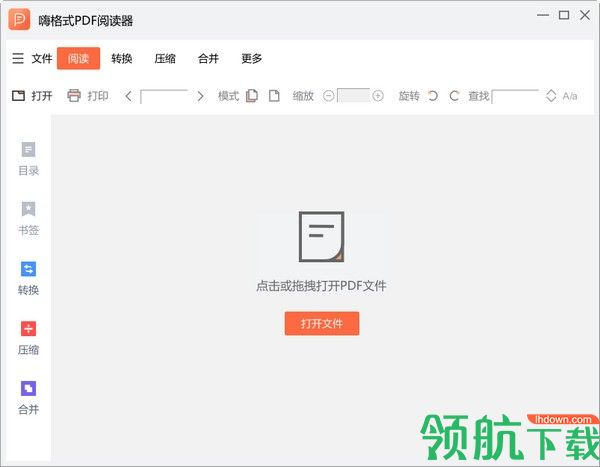Switch to the 压缩 tab in top bar
The width and height of the screenshot is (600, 467).
(165, 59)
